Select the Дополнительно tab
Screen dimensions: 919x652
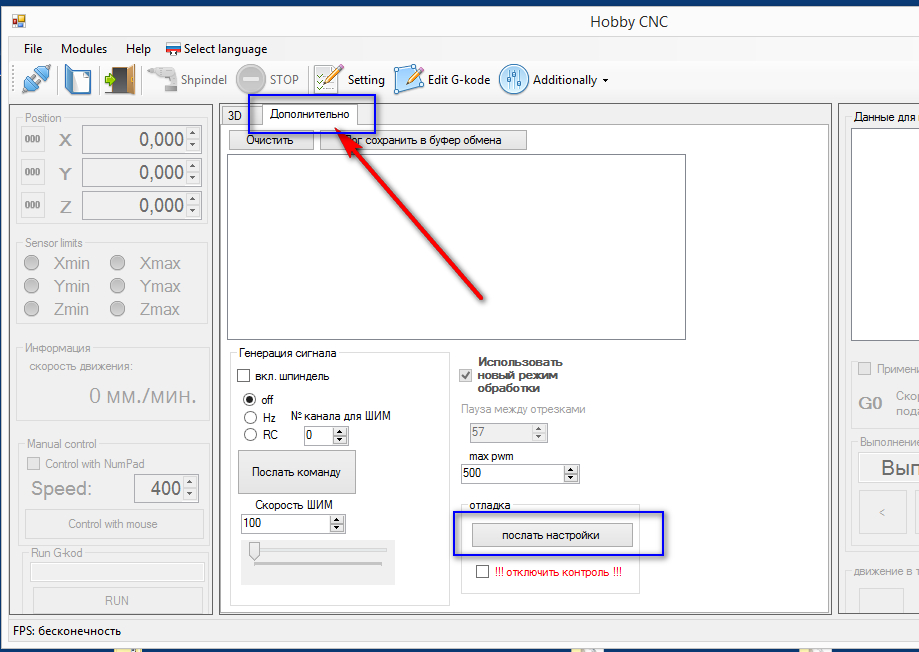click(309, 114)
